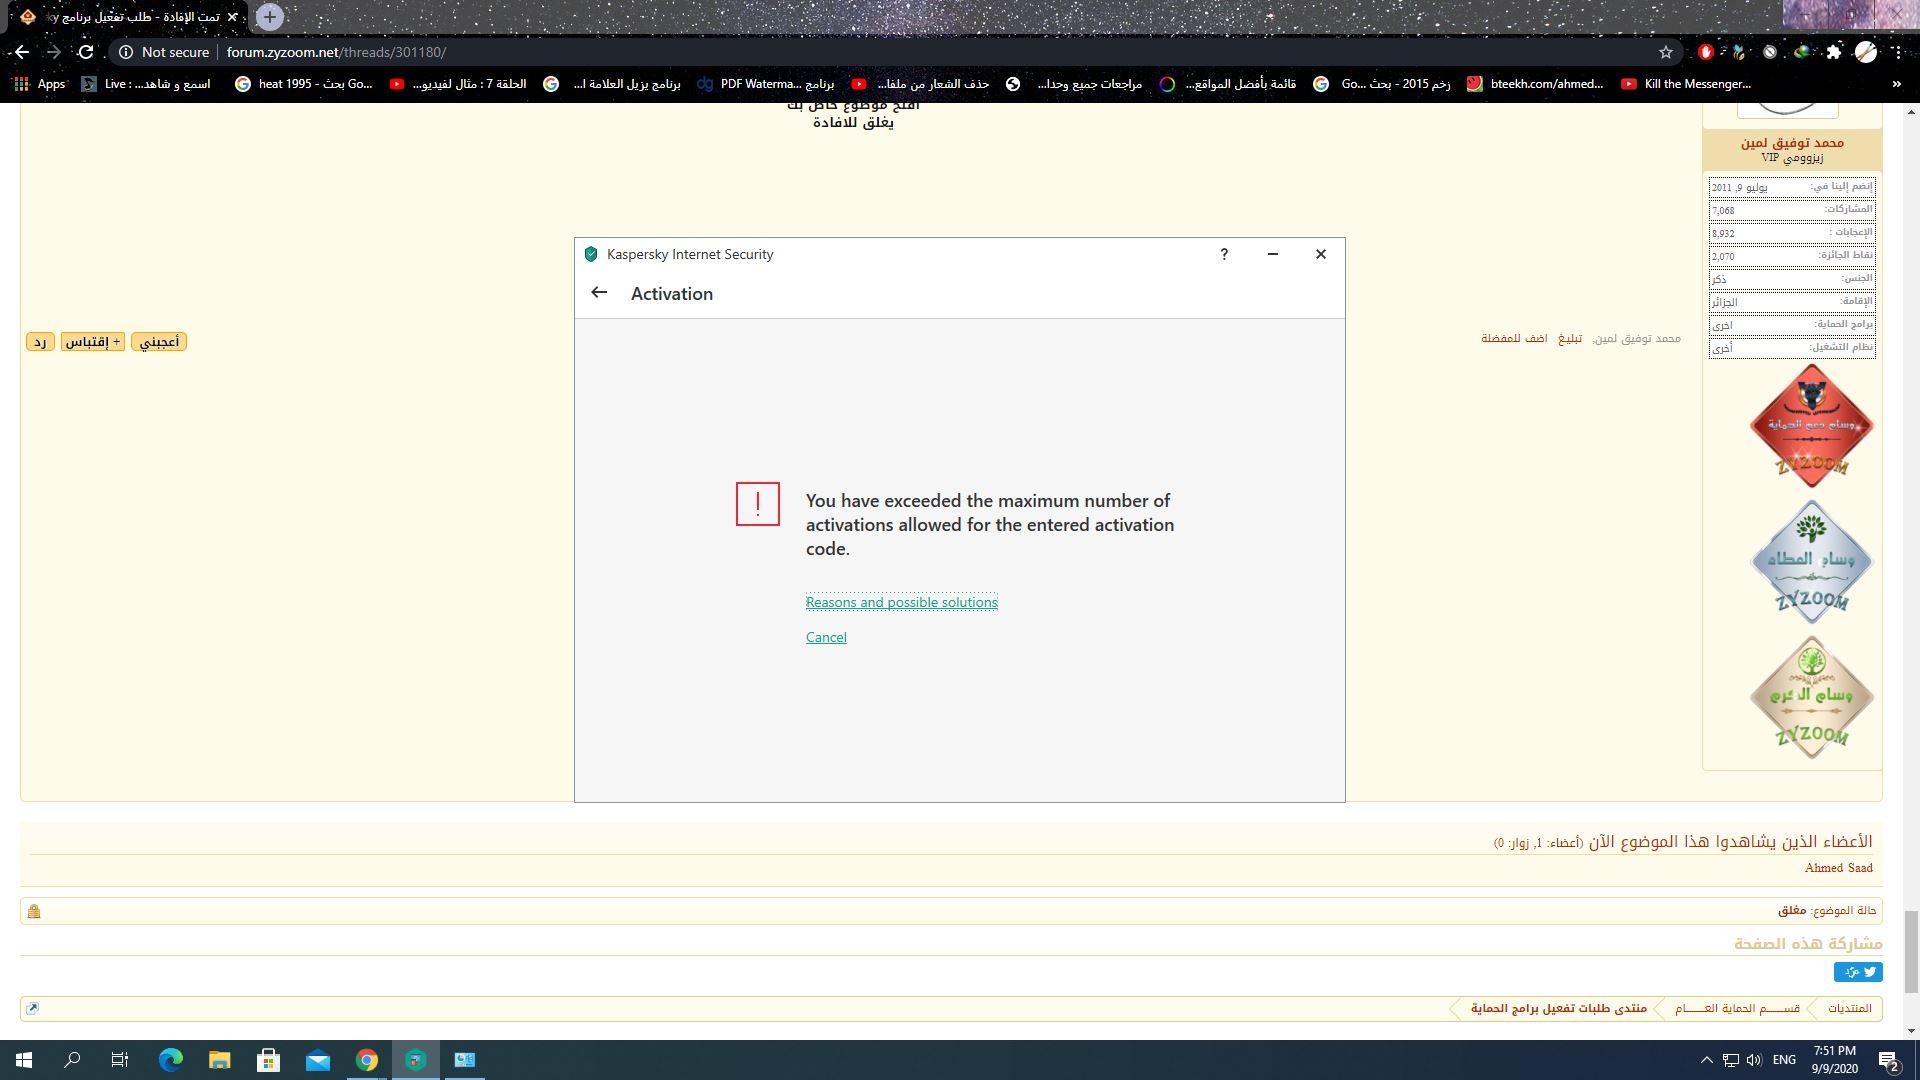Open the Apps bookmarks shortcut
This screenshot has height=1080, width=1920.
[x=40, y=84]
